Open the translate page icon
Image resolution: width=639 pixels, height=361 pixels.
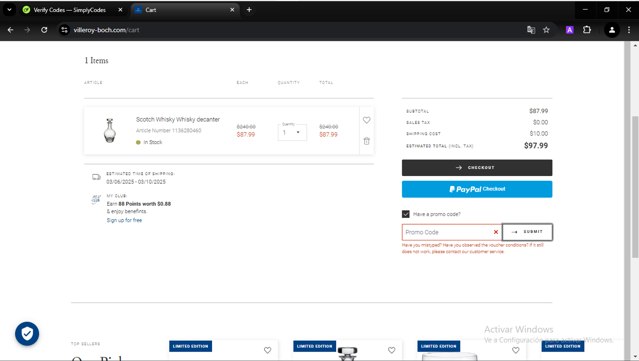click(x=531, y=30)
